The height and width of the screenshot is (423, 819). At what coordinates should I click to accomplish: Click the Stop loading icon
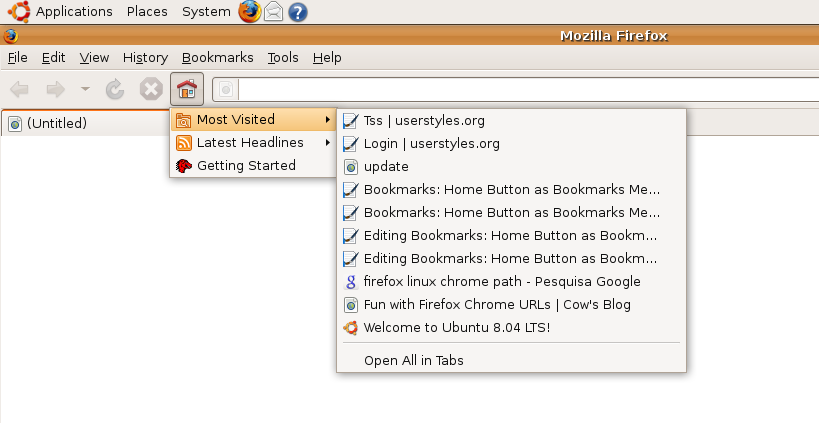tap(151, 89)
